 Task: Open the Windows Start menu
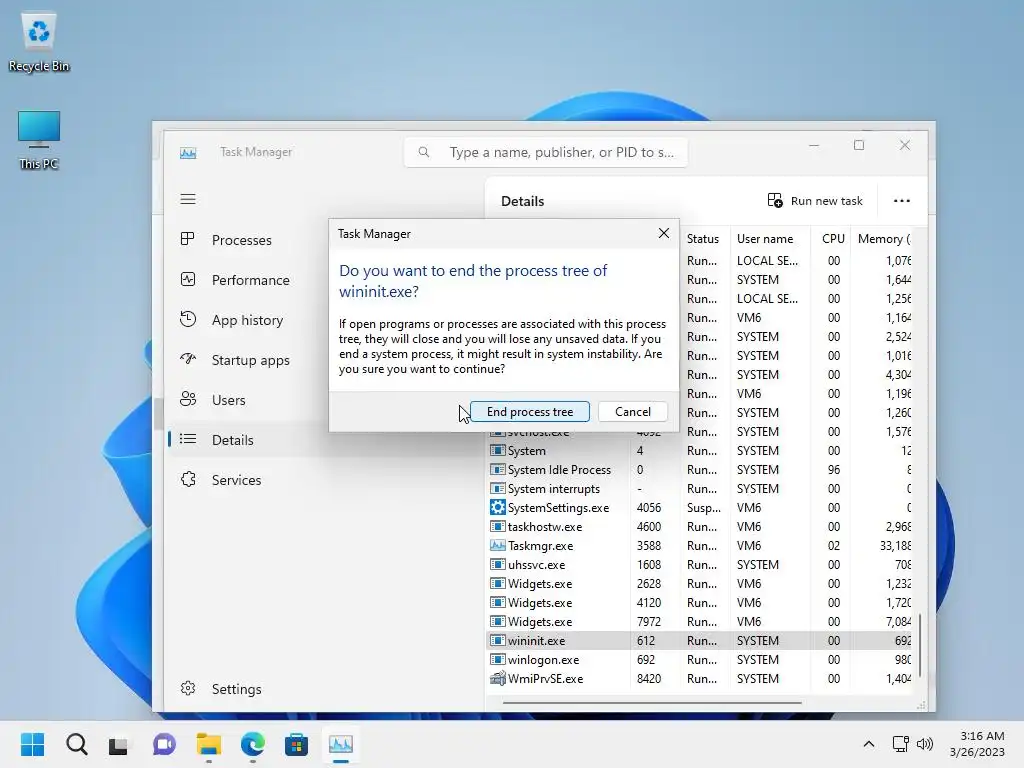point(33,744)
